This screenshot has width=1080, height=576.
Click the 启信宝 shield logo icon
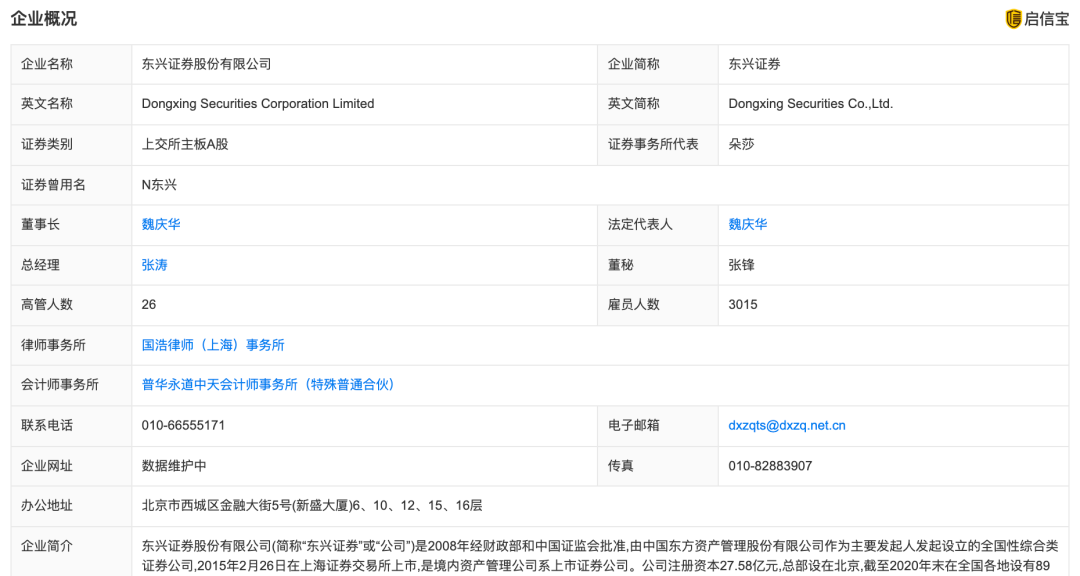[x=1013, y=19]
